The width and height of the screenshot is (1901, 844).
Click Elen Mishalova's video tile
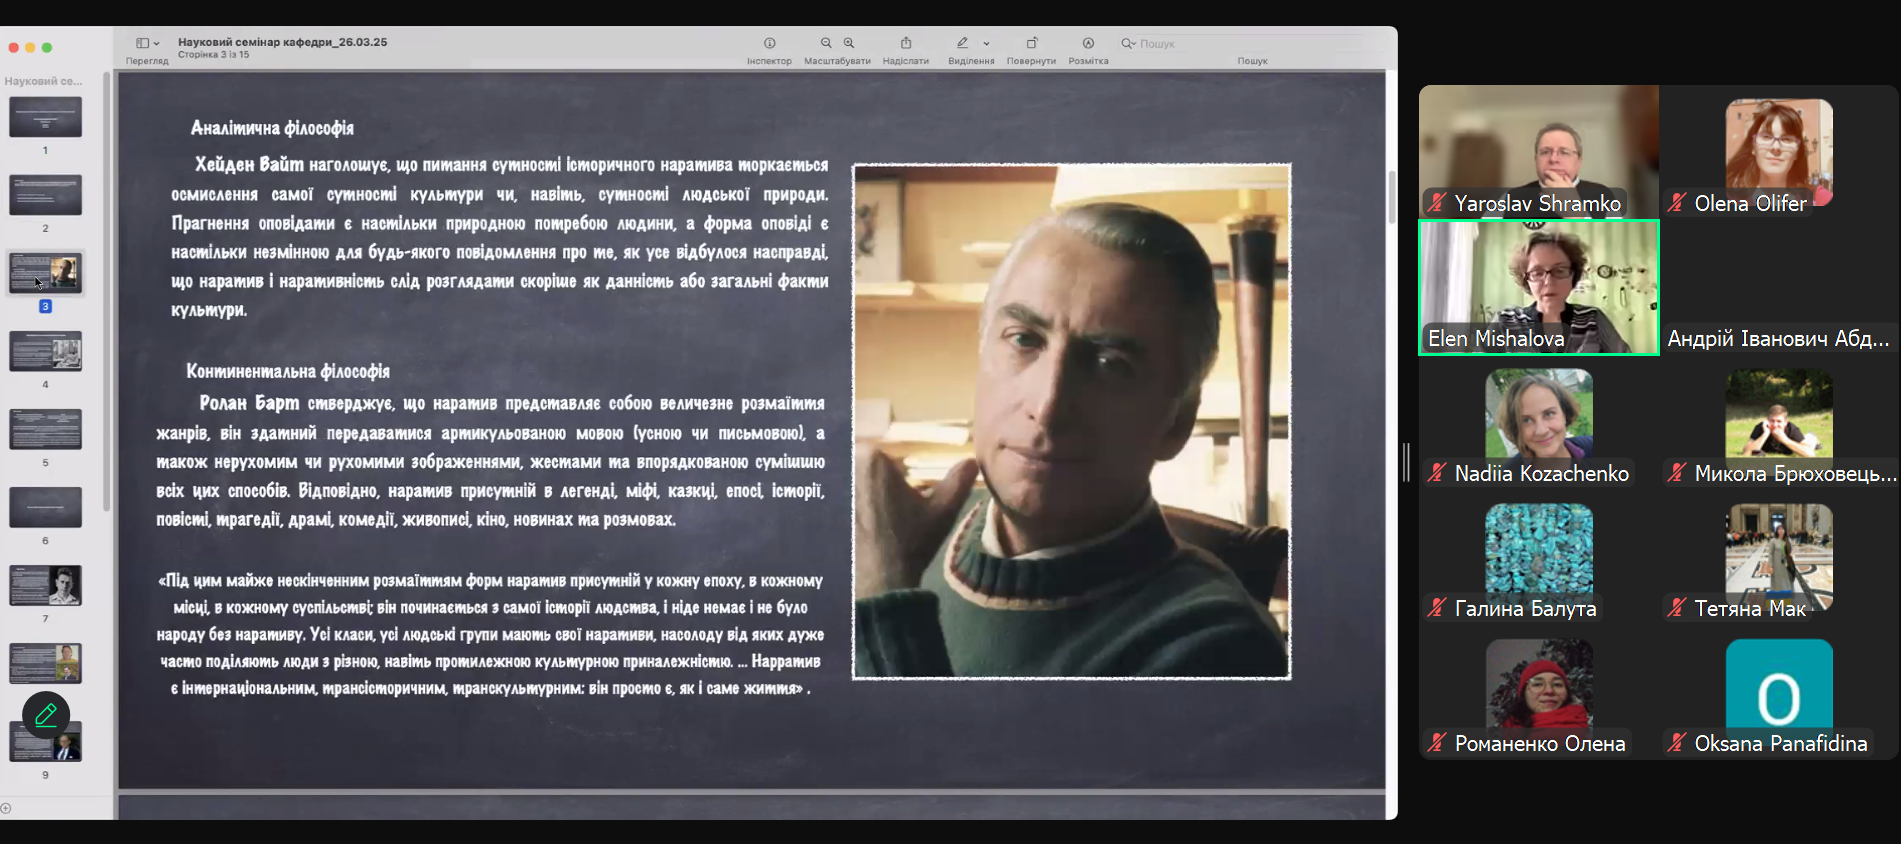coord(1538,287)
